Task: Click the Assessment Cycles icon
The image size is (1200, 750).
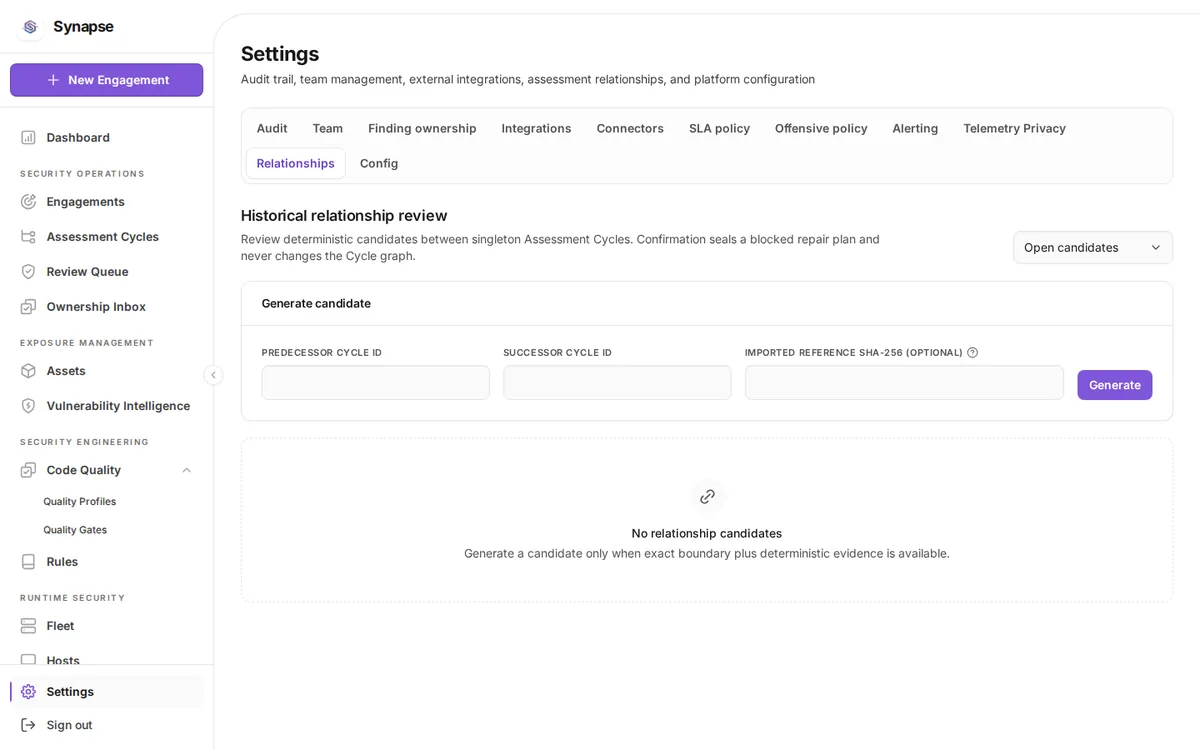Action: coord(28,236)
